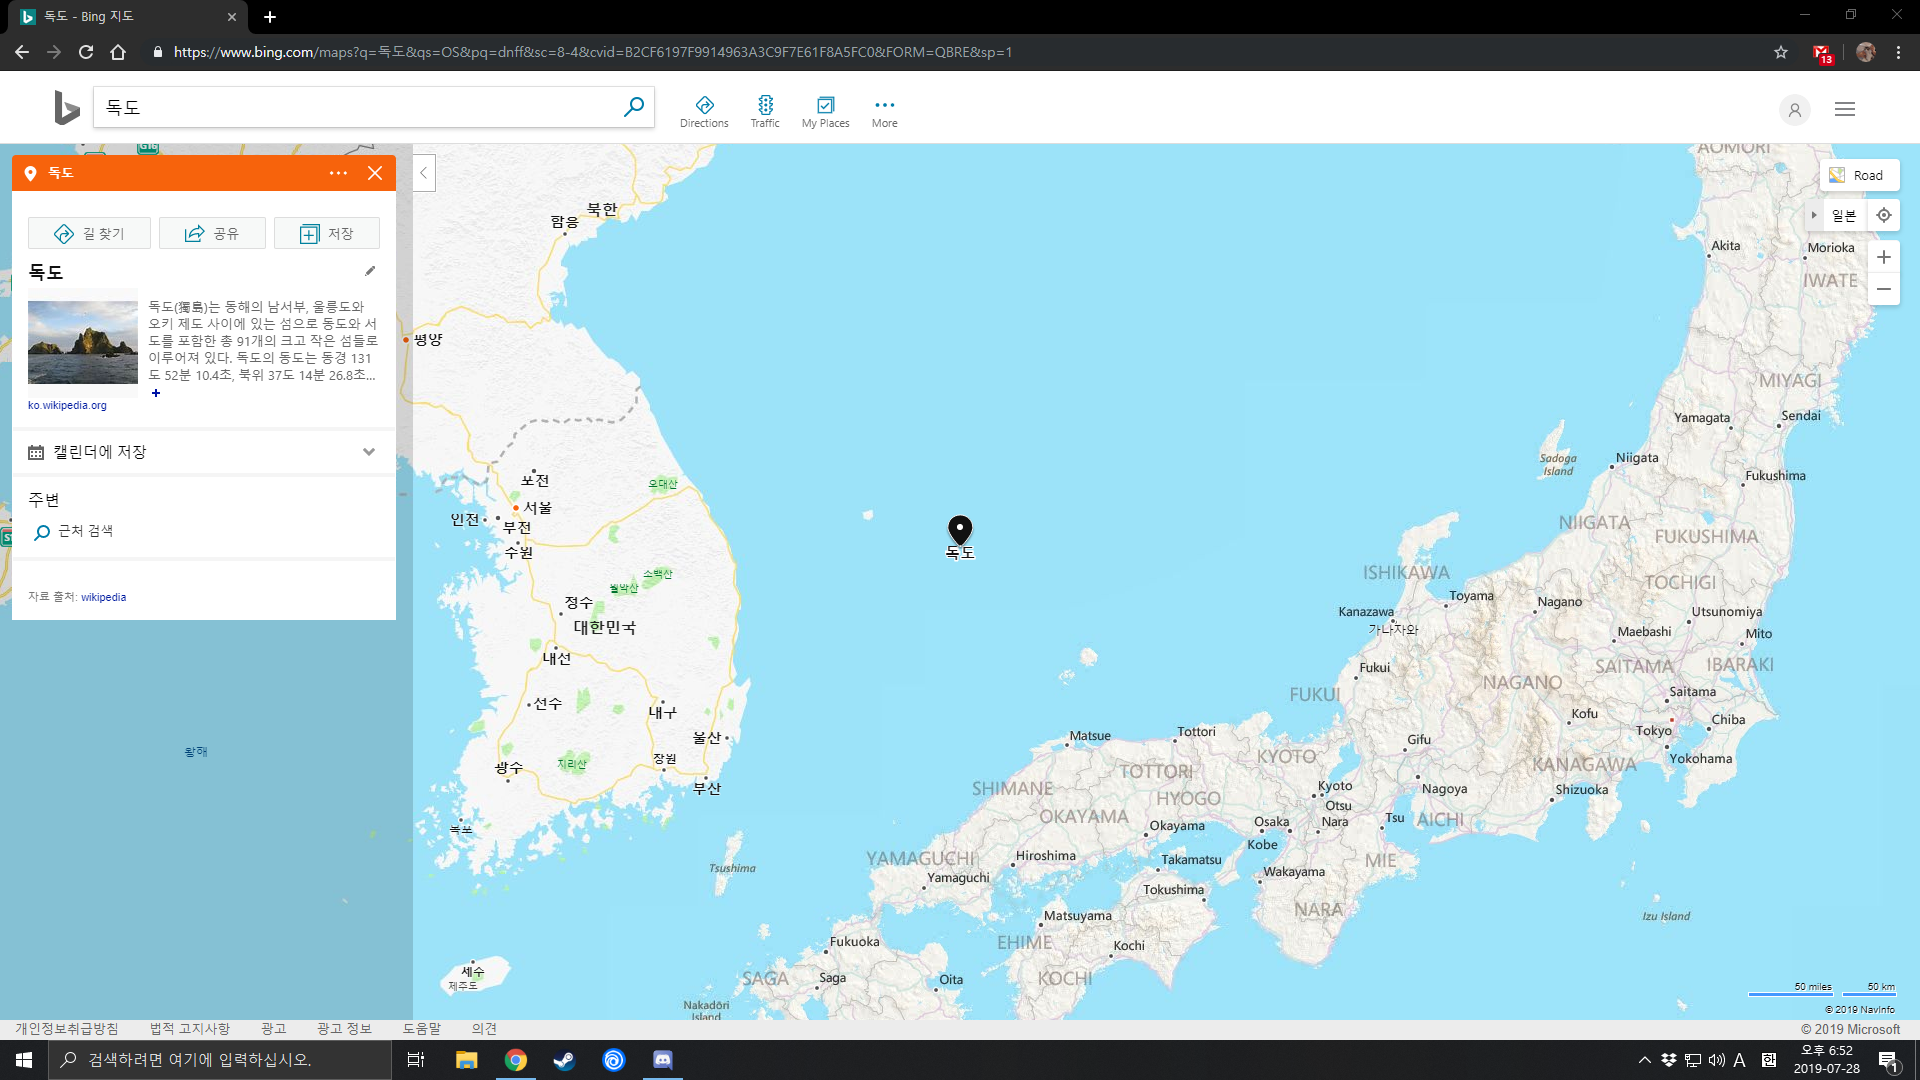Viewport: 1920px width, 1080px height.
Task: Click the 저장 save button
Action: click(x=327, y=233)
